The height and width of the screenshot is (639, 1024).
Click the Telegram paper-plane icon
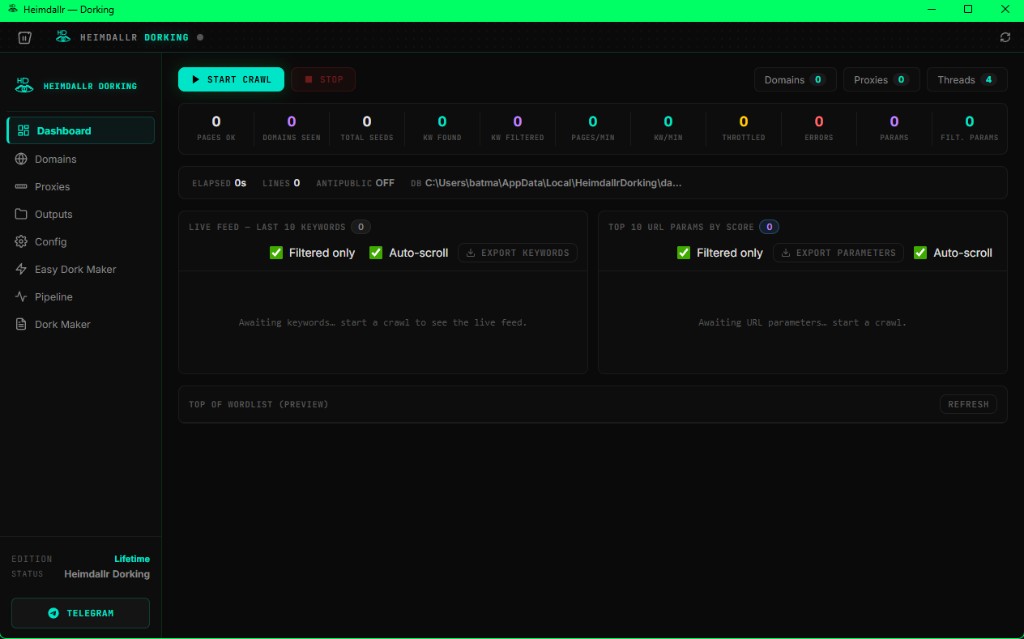coord(54,613)
